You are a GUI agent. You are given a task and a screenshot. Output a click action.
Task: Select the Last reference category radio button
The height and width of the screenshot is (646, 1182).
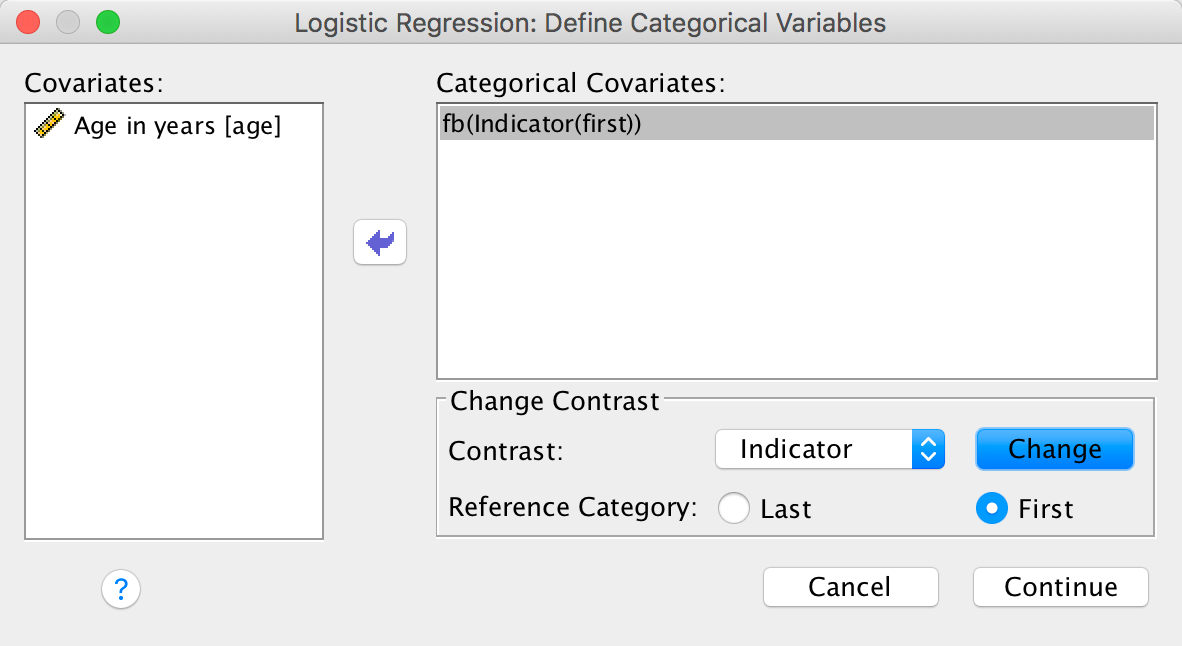[x=734, y=509]
